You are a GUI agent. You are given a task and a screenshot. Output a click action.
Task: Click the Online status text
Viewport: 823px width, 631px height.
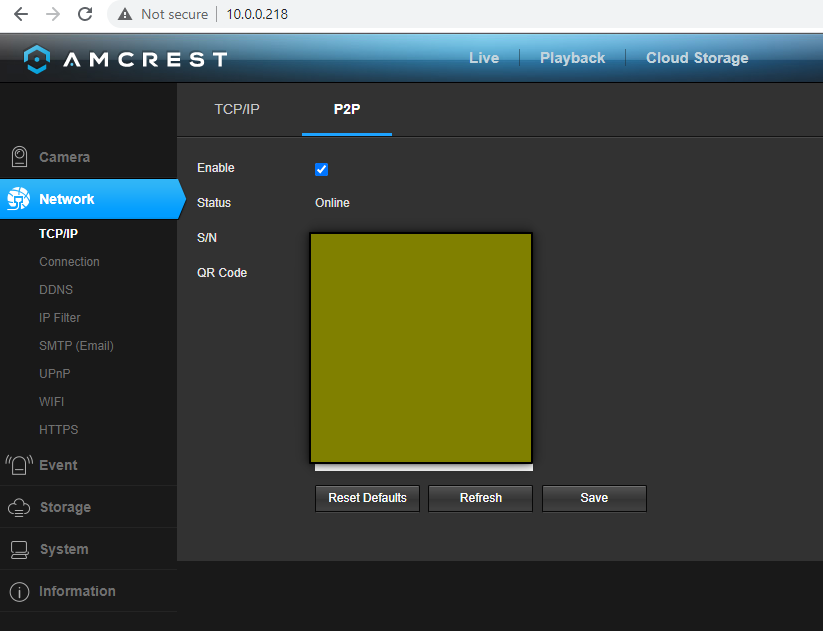(x=332, y=203)
